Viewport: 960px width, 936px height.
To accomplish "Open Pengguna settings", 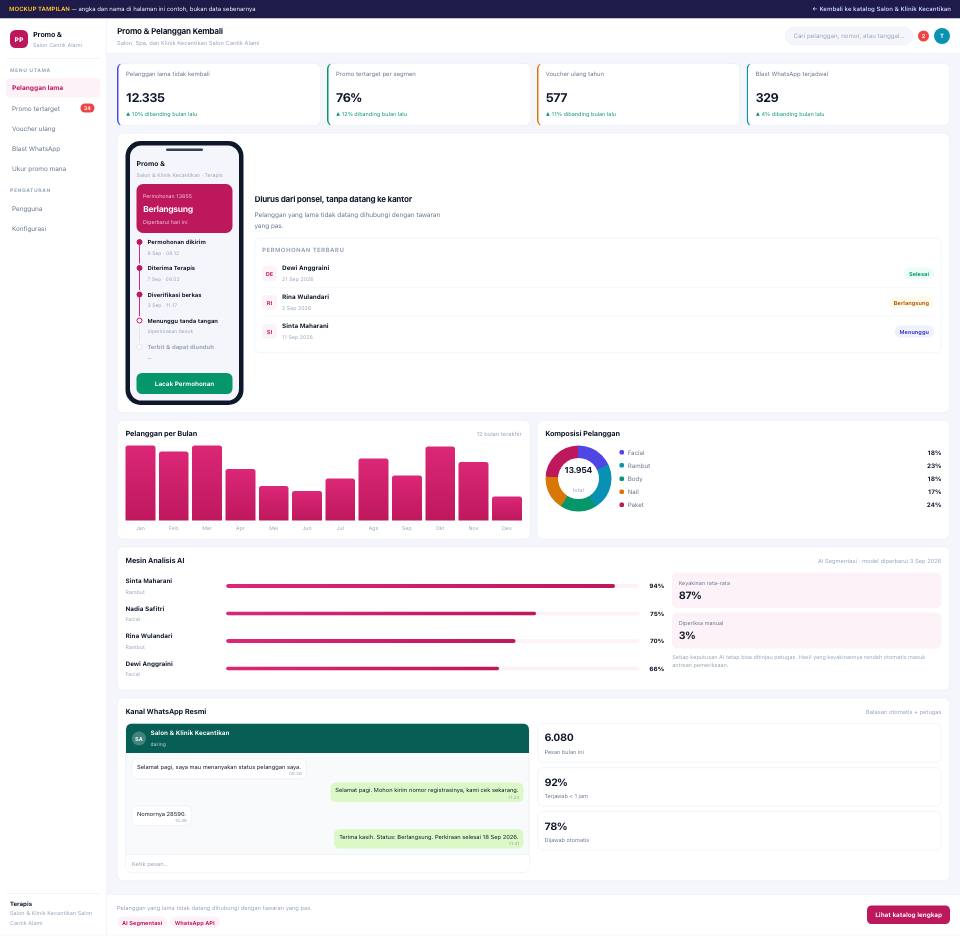I will pyautogui.click(x=53, y=209).
